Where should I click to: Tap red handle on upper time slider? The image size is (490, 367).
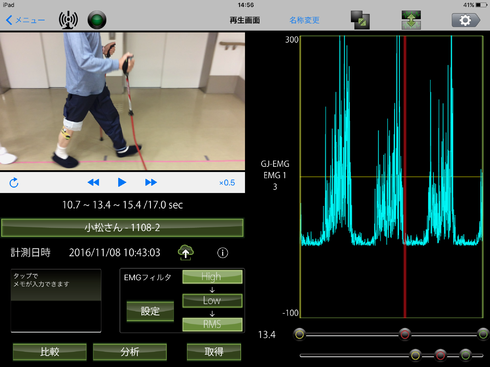coord(405,334)
